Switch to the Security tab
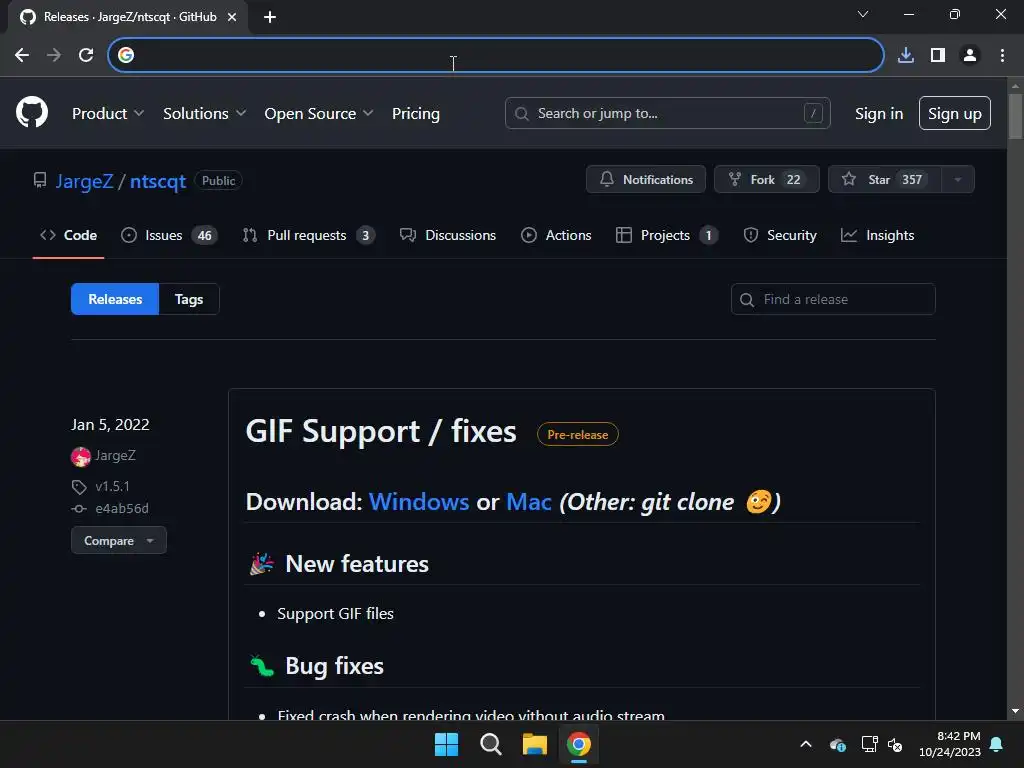Viewport: 1024px width, 768px height. tap(780, 235)
